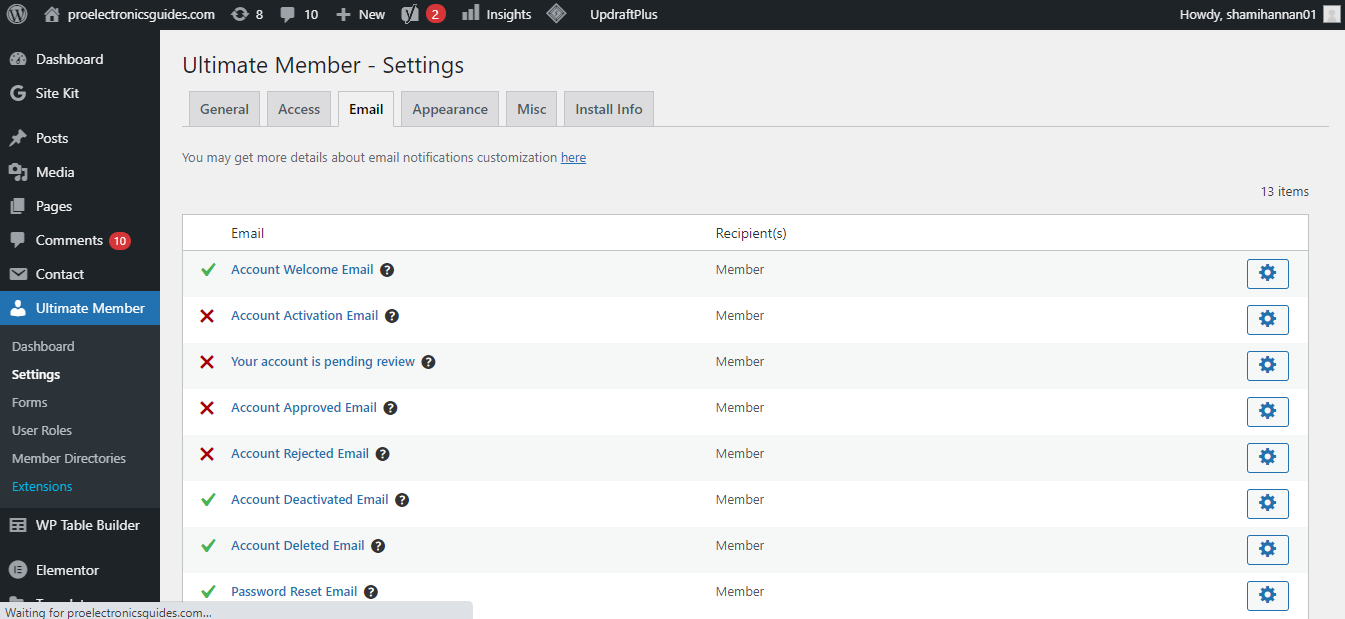Click the WordPress logo in the admin bar
This screenshot has width=1345, height=619.
pyautogui.click(x=17, y=14)
